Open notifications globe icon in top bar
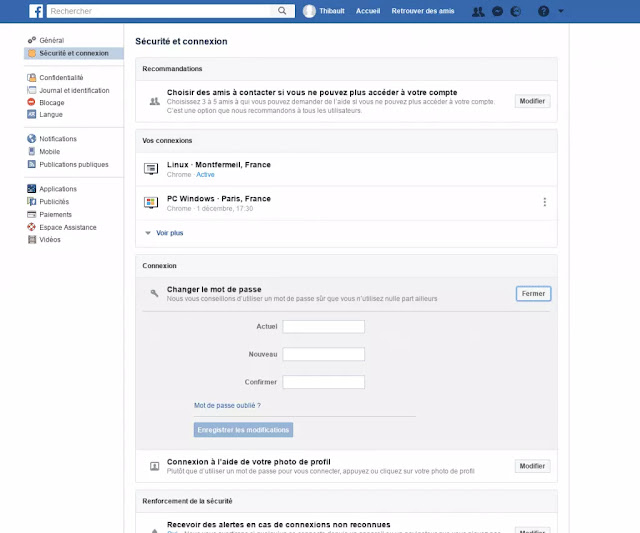This screenshot has width=640, height=533. 516,11
